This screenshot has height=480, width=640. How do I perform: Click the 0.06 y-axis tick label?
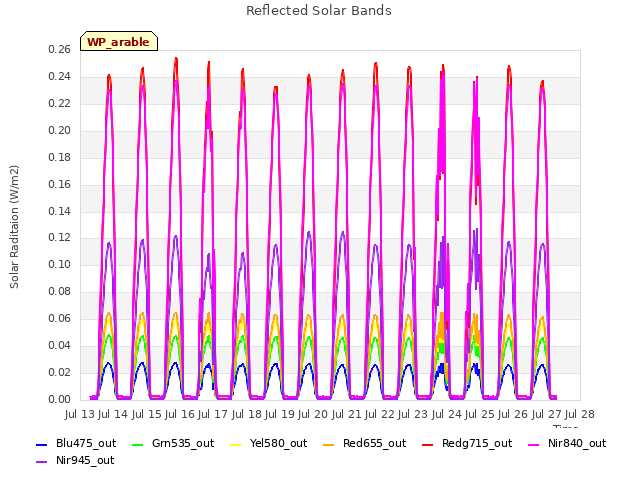pyautogui.click(x=59, y=318)
